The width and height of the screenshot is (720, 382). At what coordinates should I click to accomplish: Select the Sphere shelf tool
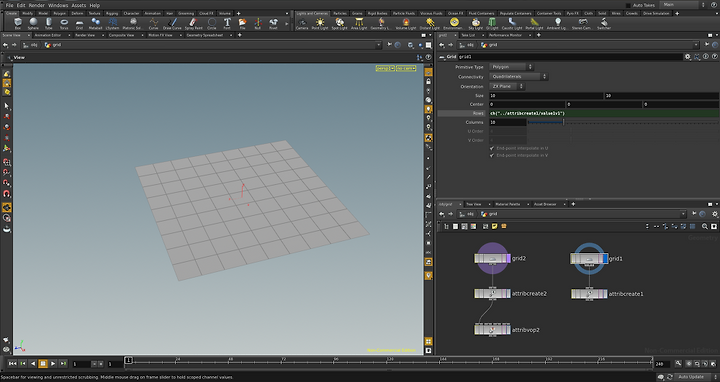point(33,23)
